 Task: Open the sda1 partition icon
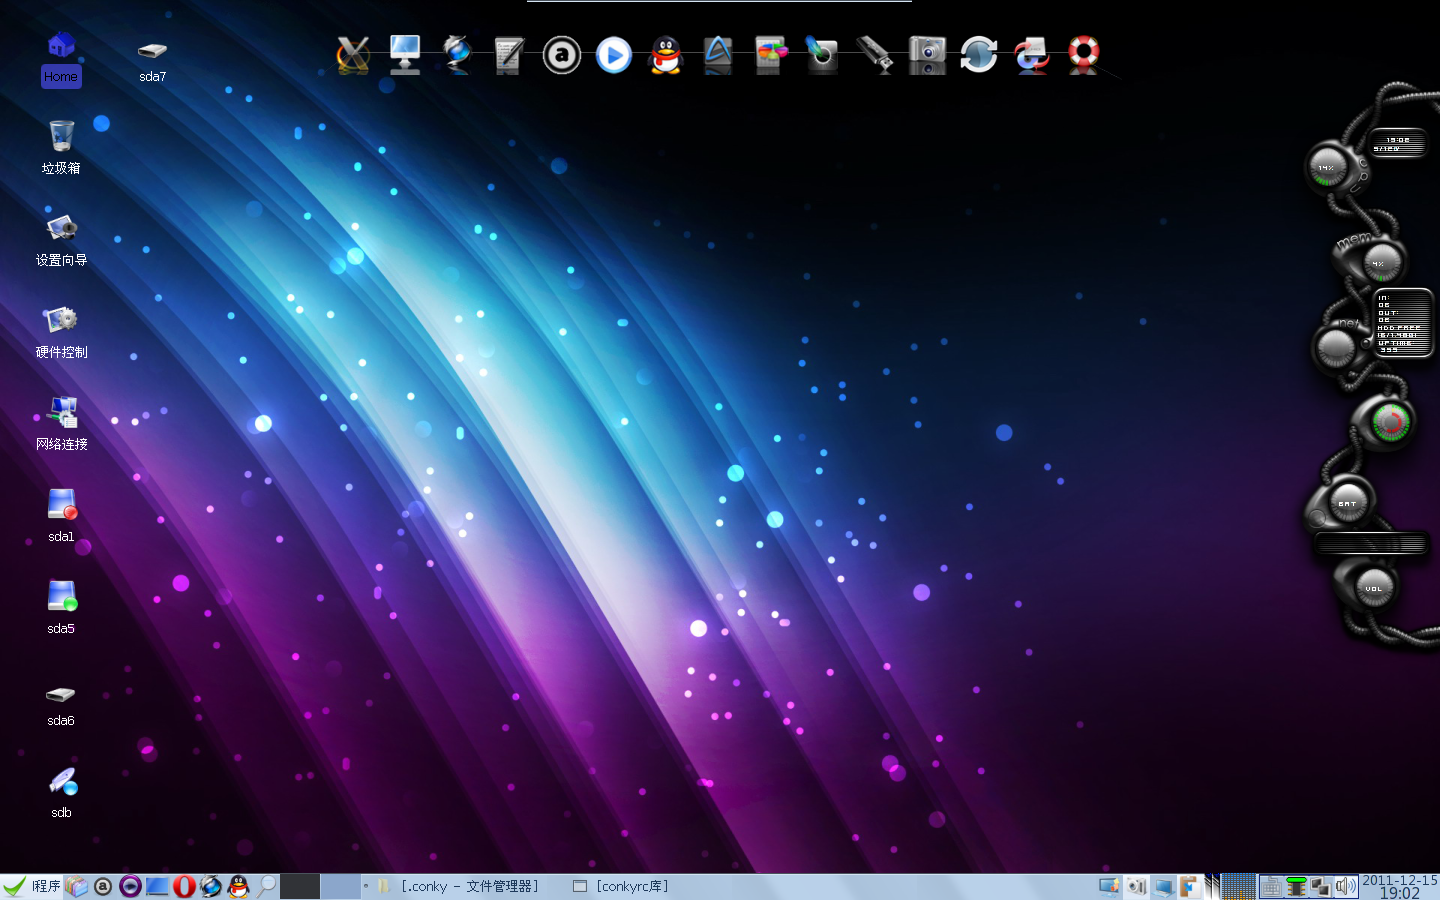coord(61,515)
